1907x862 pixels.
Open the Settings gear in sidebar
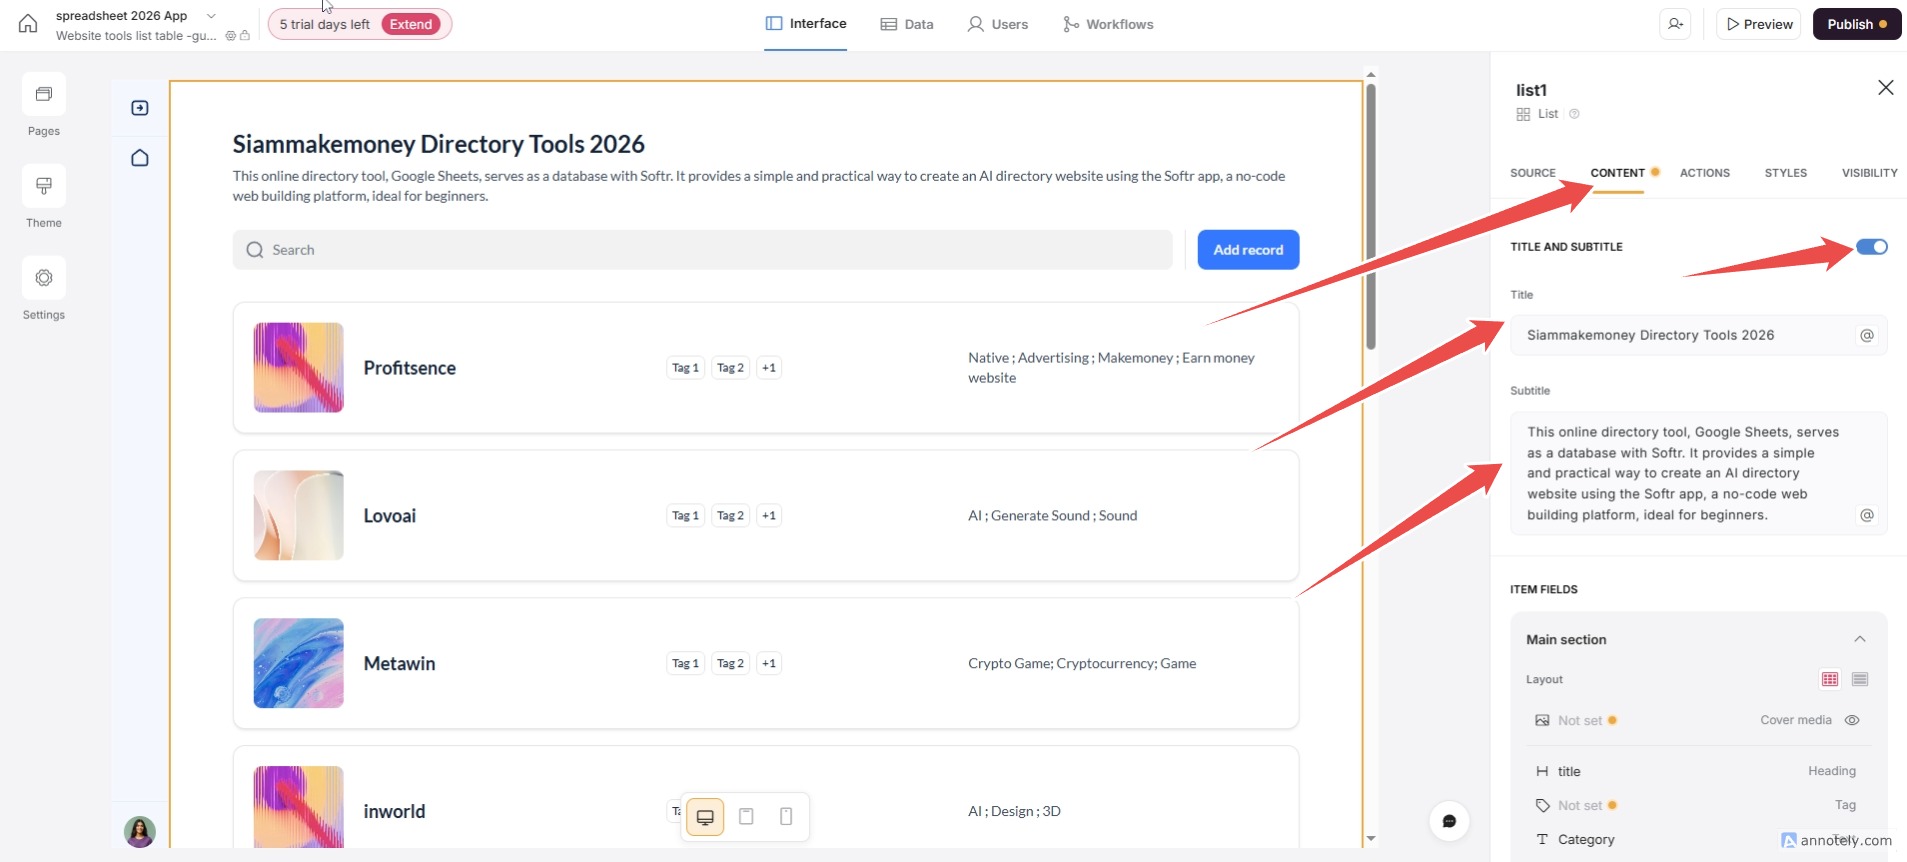(44, 278)
